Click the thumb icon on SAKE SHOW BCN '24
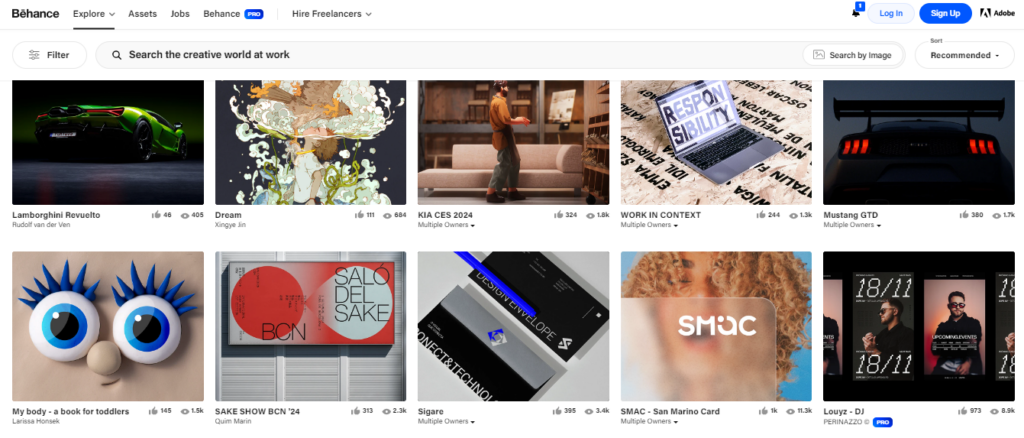1024x438 pixels. pos(355,411)
